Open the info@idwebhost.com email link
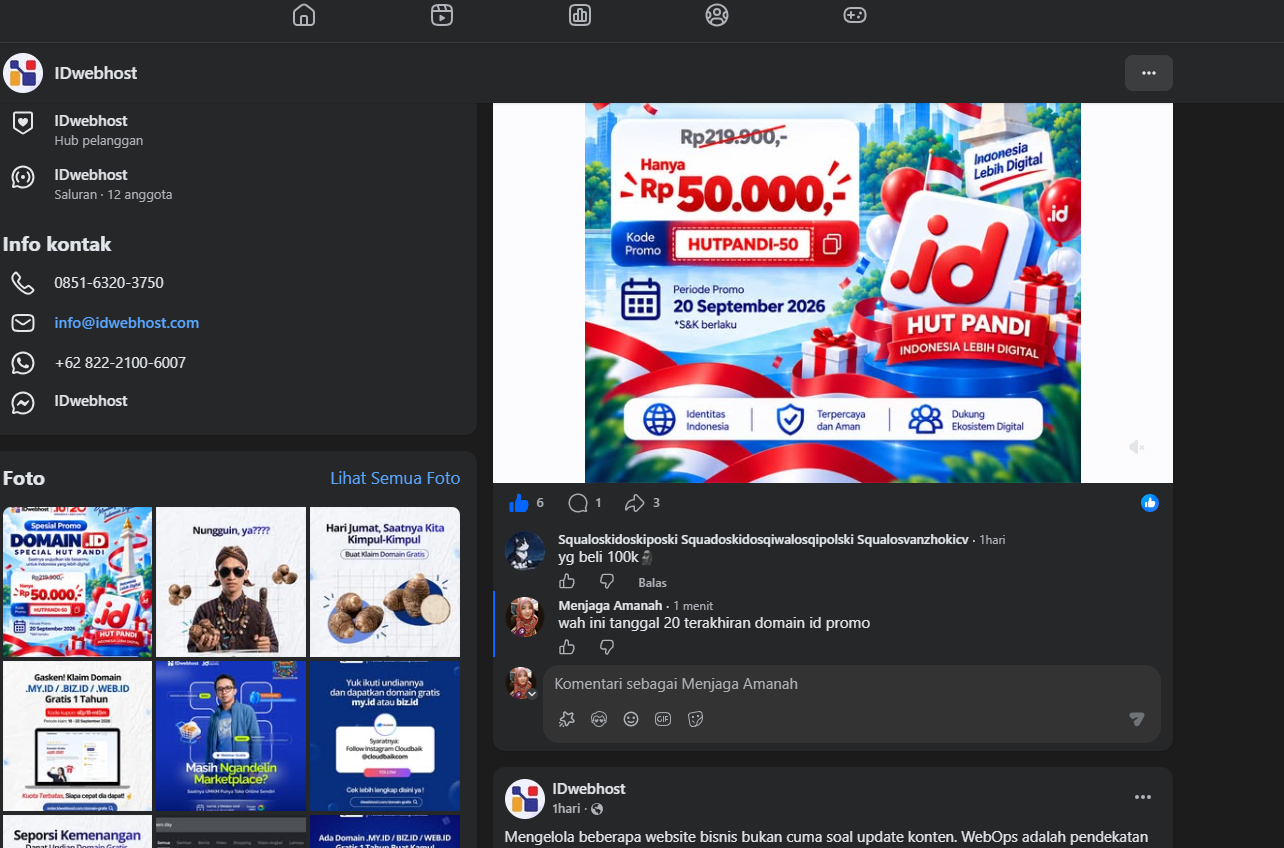 click(127, 323)
